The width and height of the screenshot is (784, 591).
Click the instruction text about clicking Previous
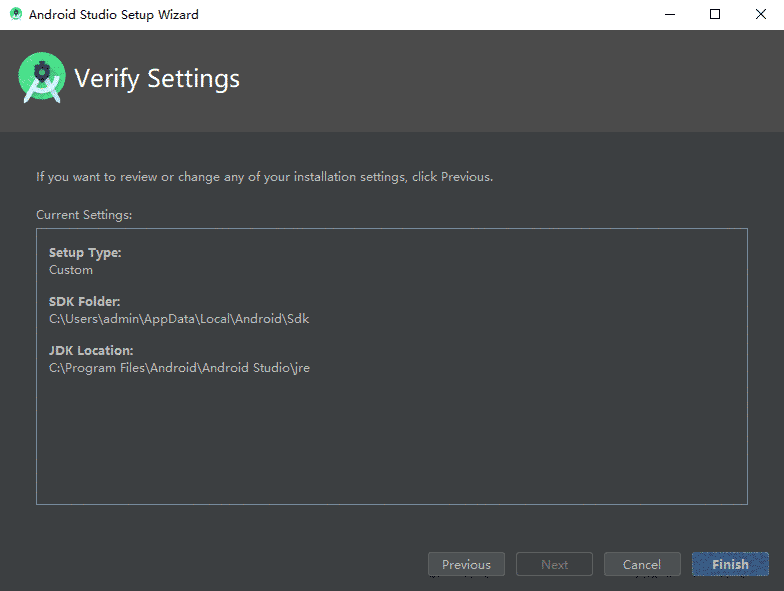coord(264,176)
